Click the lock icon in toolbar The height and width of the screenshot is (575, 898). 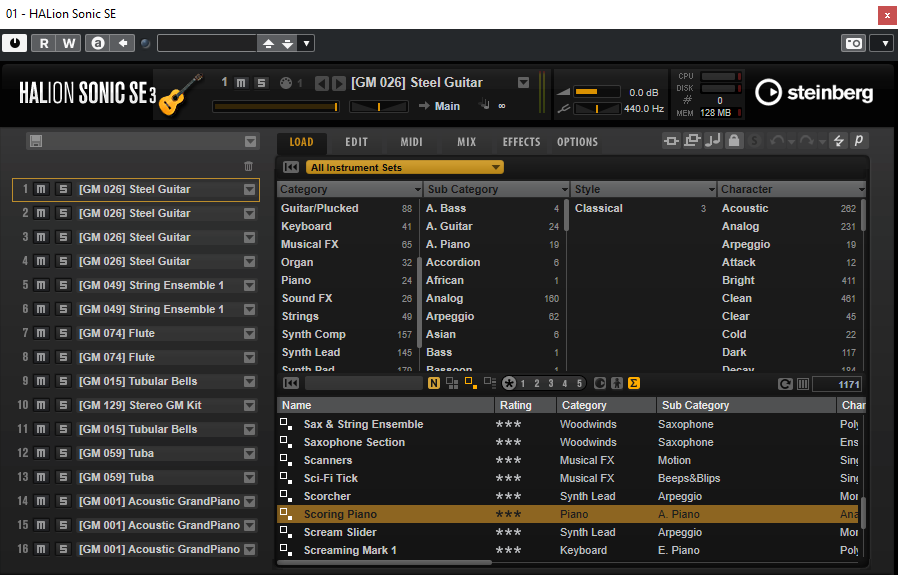[x=734, y=140]
